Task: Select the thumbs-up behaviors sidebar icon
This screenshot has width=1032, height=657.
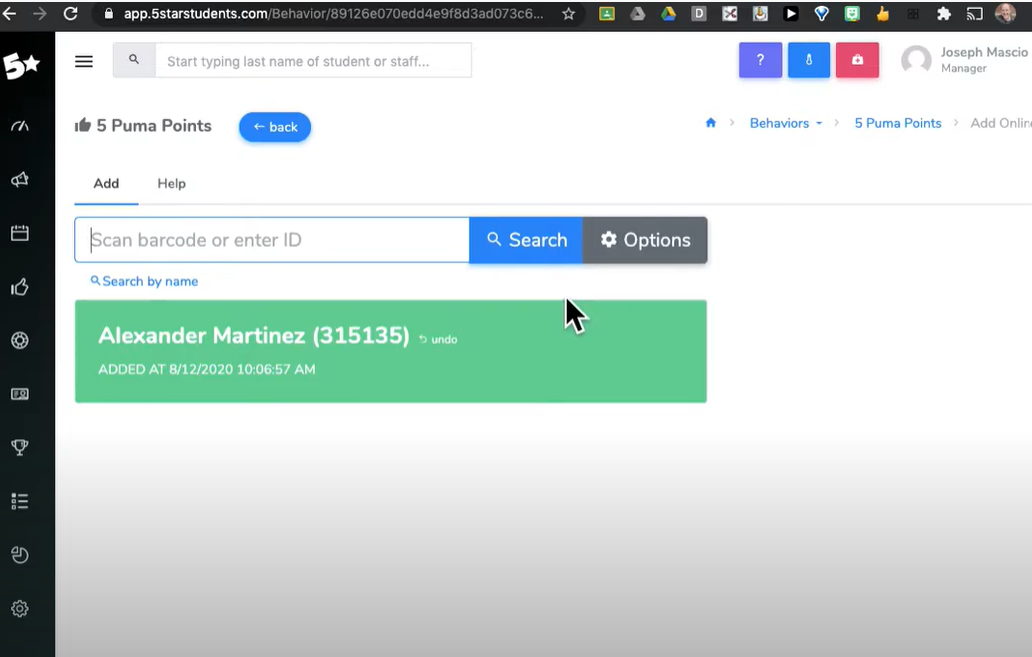Action: [19, 287]
